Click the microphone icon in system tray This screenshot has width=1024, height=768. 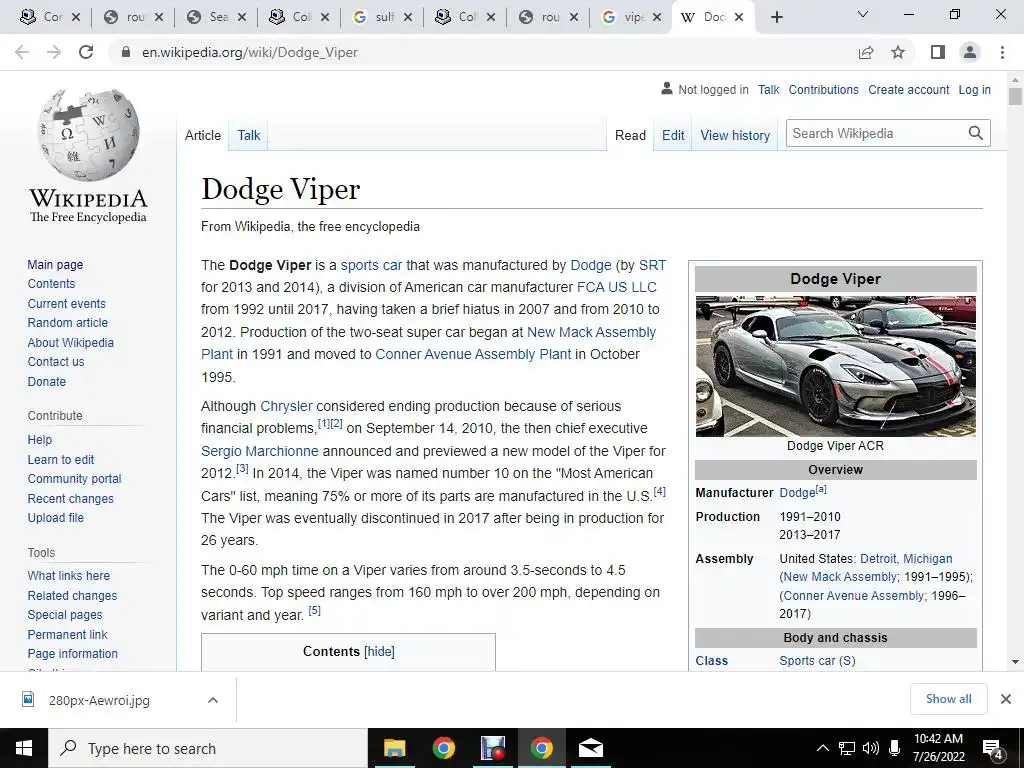pyautogui.click(x=894, y=748)
